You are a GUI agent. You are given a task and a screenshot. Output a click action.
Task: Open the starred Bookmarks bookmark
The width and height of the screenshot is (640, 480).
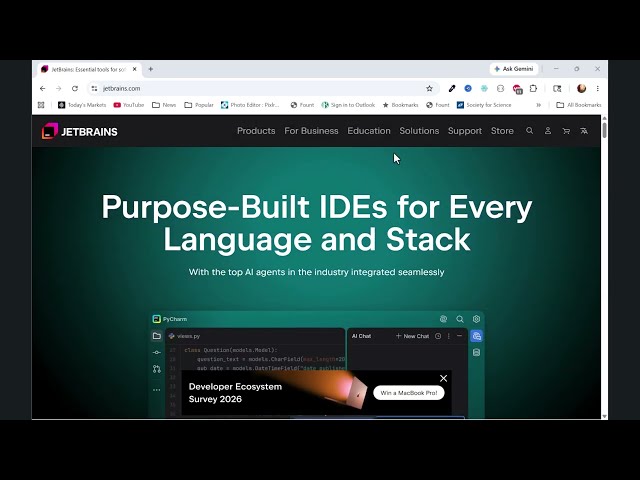[400, 105]
